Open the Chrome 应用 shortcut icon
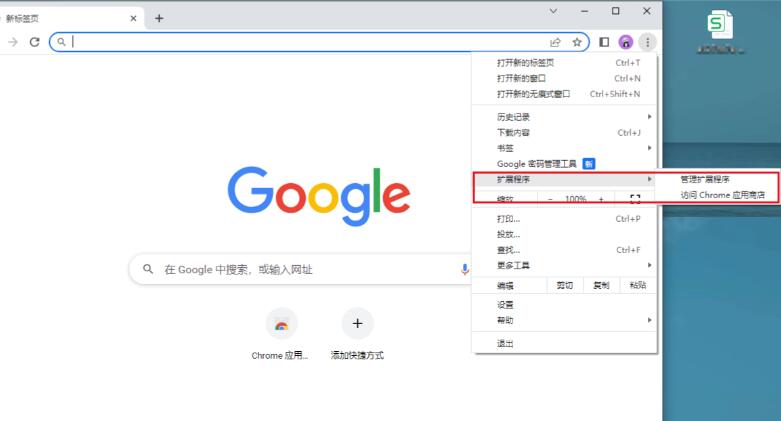This screenshot has height=421, width=781. pos(281,324)
